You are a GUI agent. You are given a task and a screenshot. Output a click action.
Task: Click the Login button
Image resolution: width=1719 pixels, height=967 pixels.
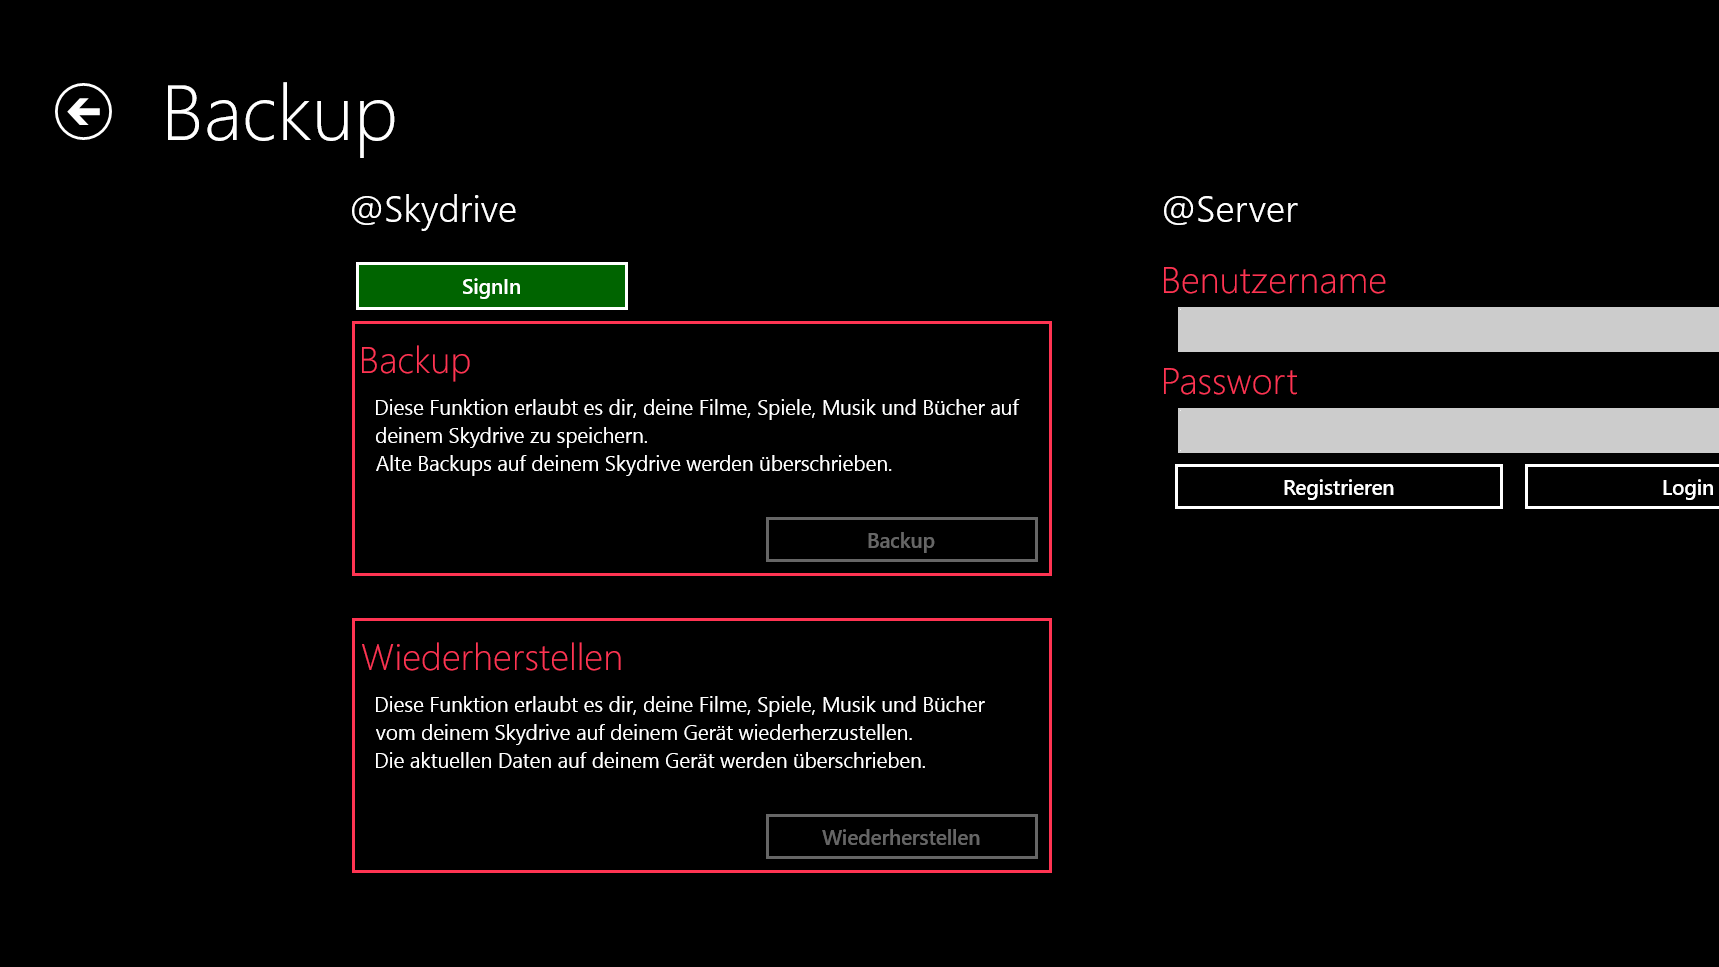[1622, 487]
